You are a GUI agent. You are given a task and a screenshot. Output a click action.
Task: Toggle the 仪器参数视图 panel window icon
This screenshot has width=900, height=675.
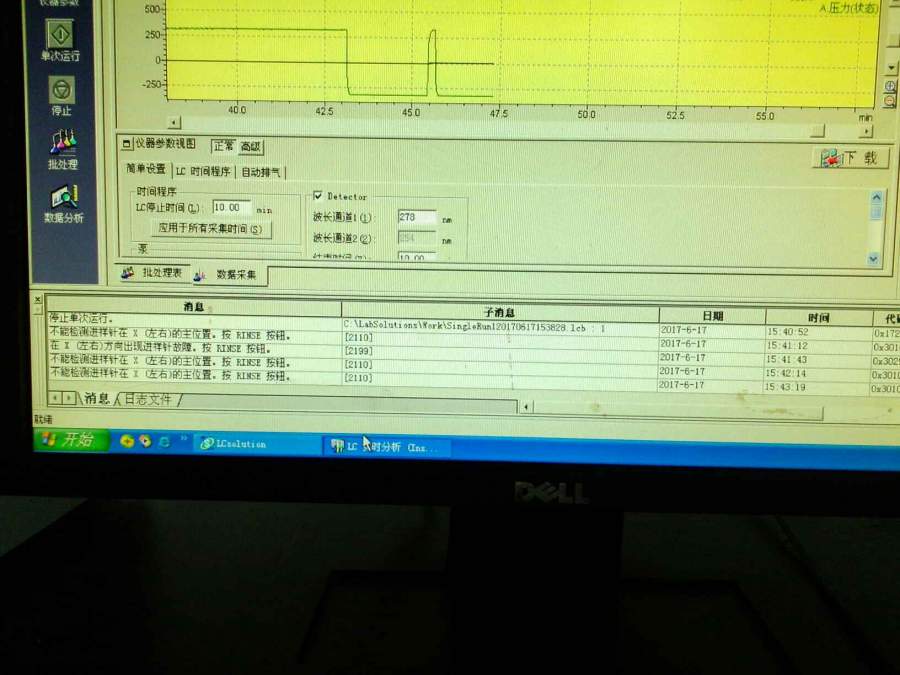click(127, 143)
